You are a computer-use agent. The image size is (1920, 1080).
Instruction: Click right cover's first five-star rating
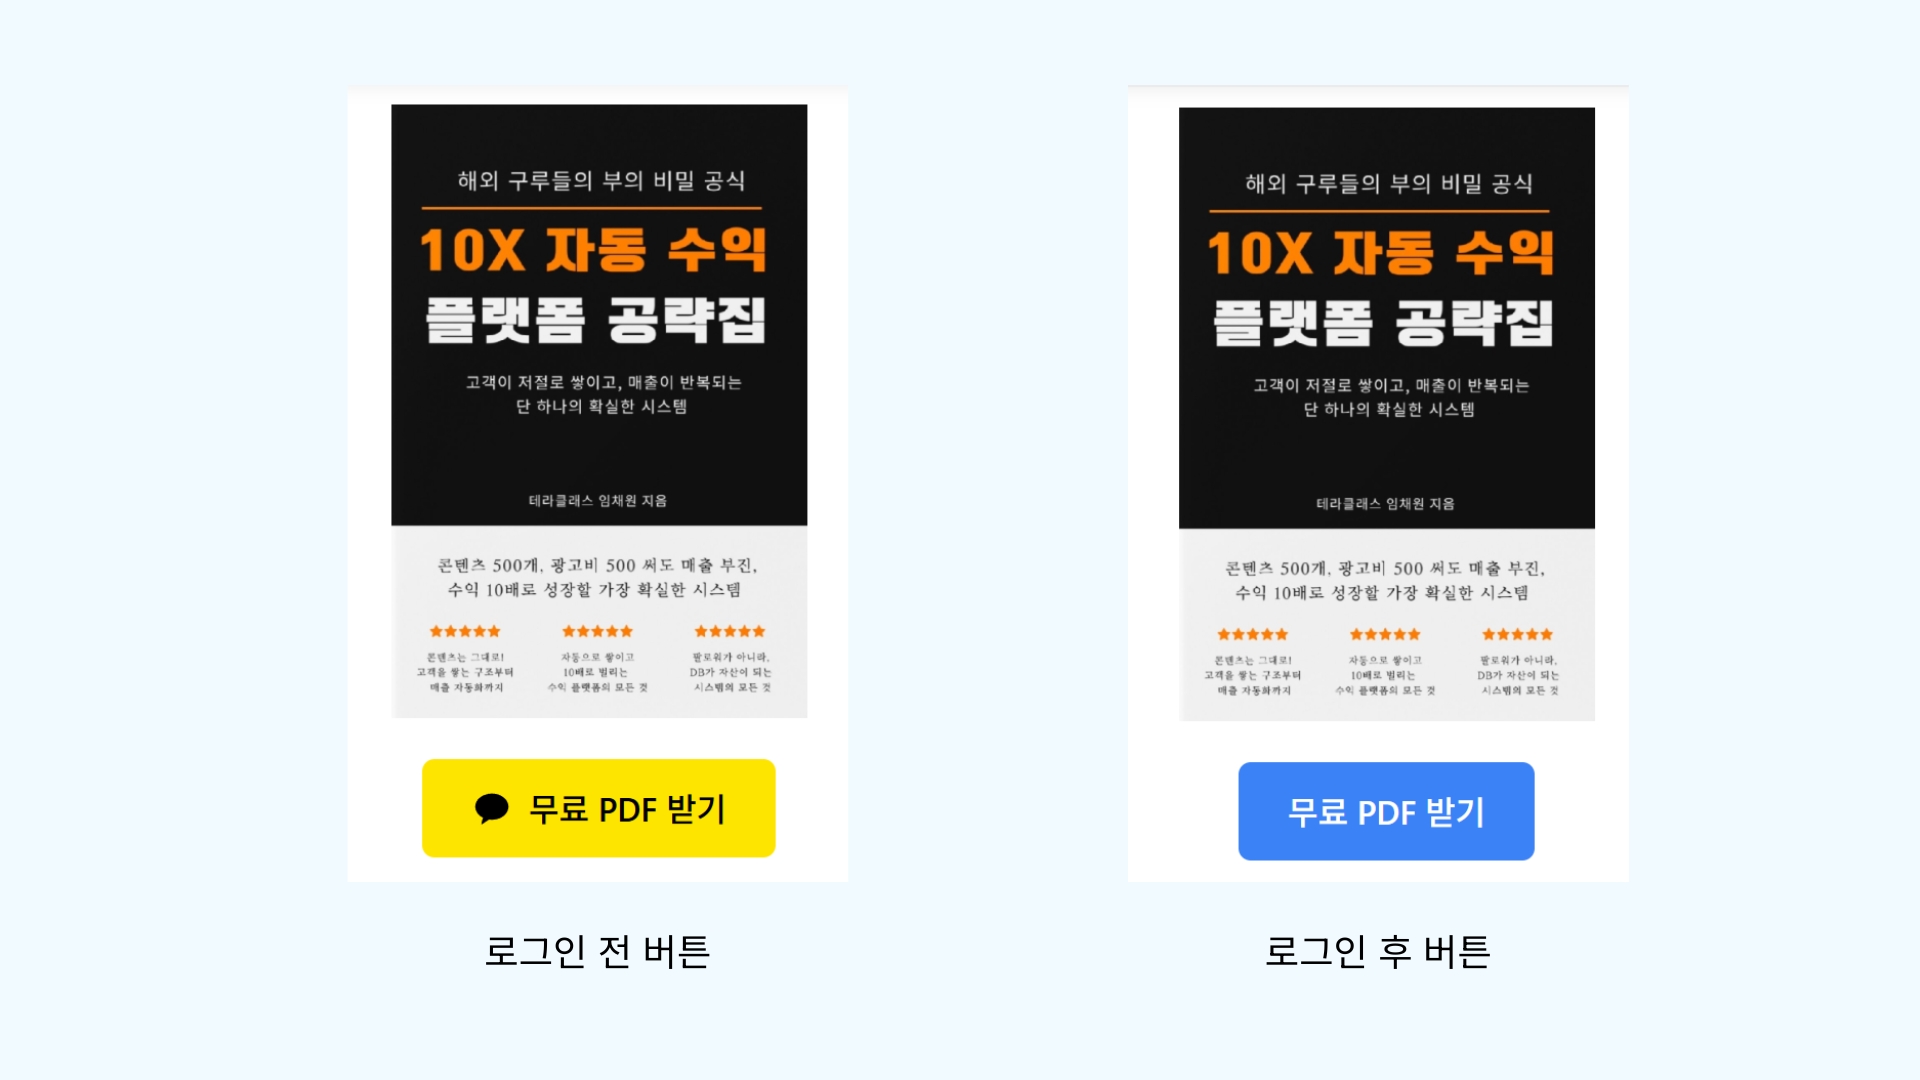(x=1253, y=634)
